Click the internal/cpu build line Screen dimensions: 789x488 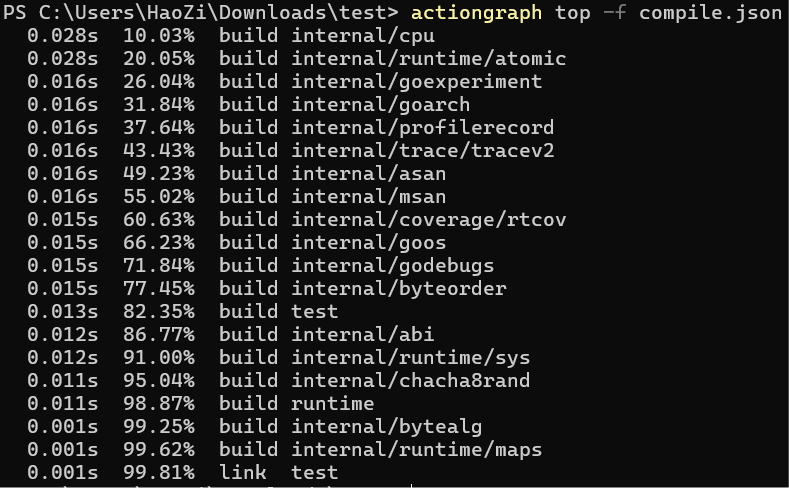coord(231,36)
